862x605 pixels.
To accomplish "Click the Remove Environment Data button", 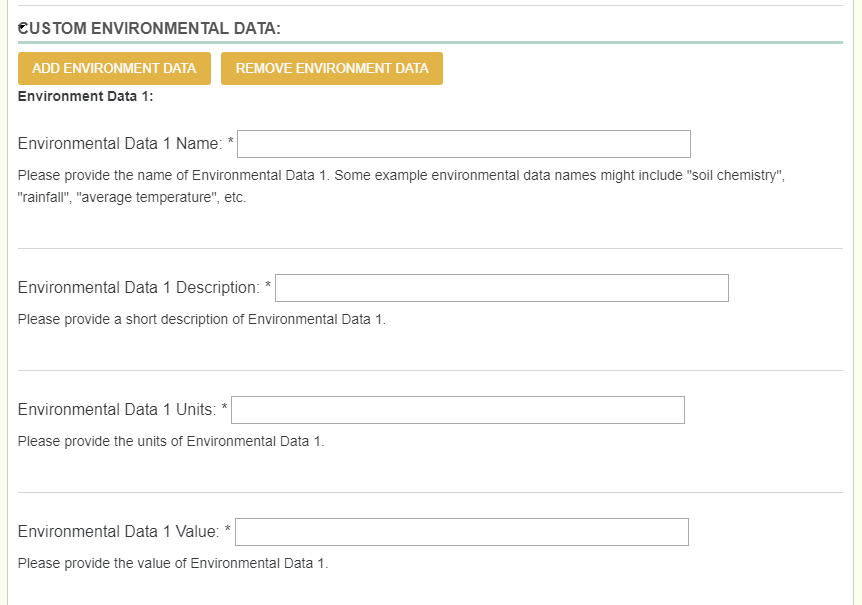I will click(x=331, y=69).
